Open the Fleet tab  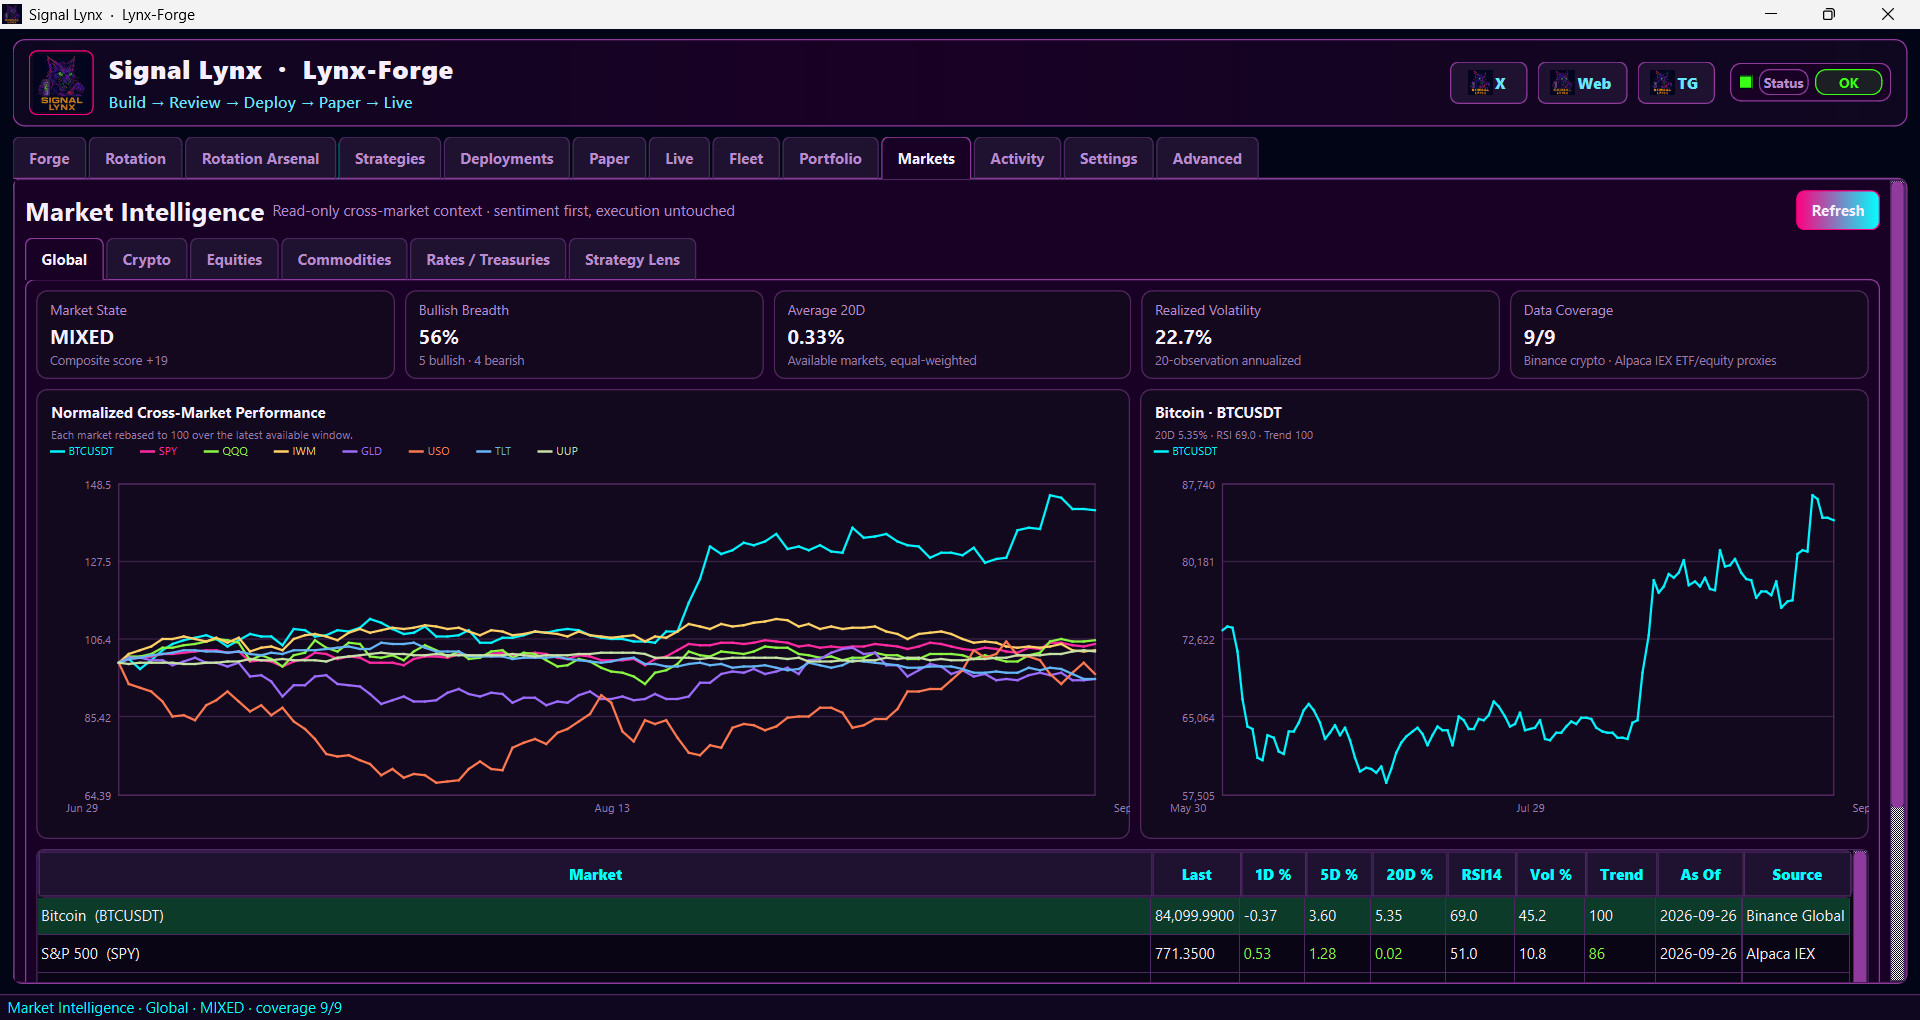click(745, 158)
